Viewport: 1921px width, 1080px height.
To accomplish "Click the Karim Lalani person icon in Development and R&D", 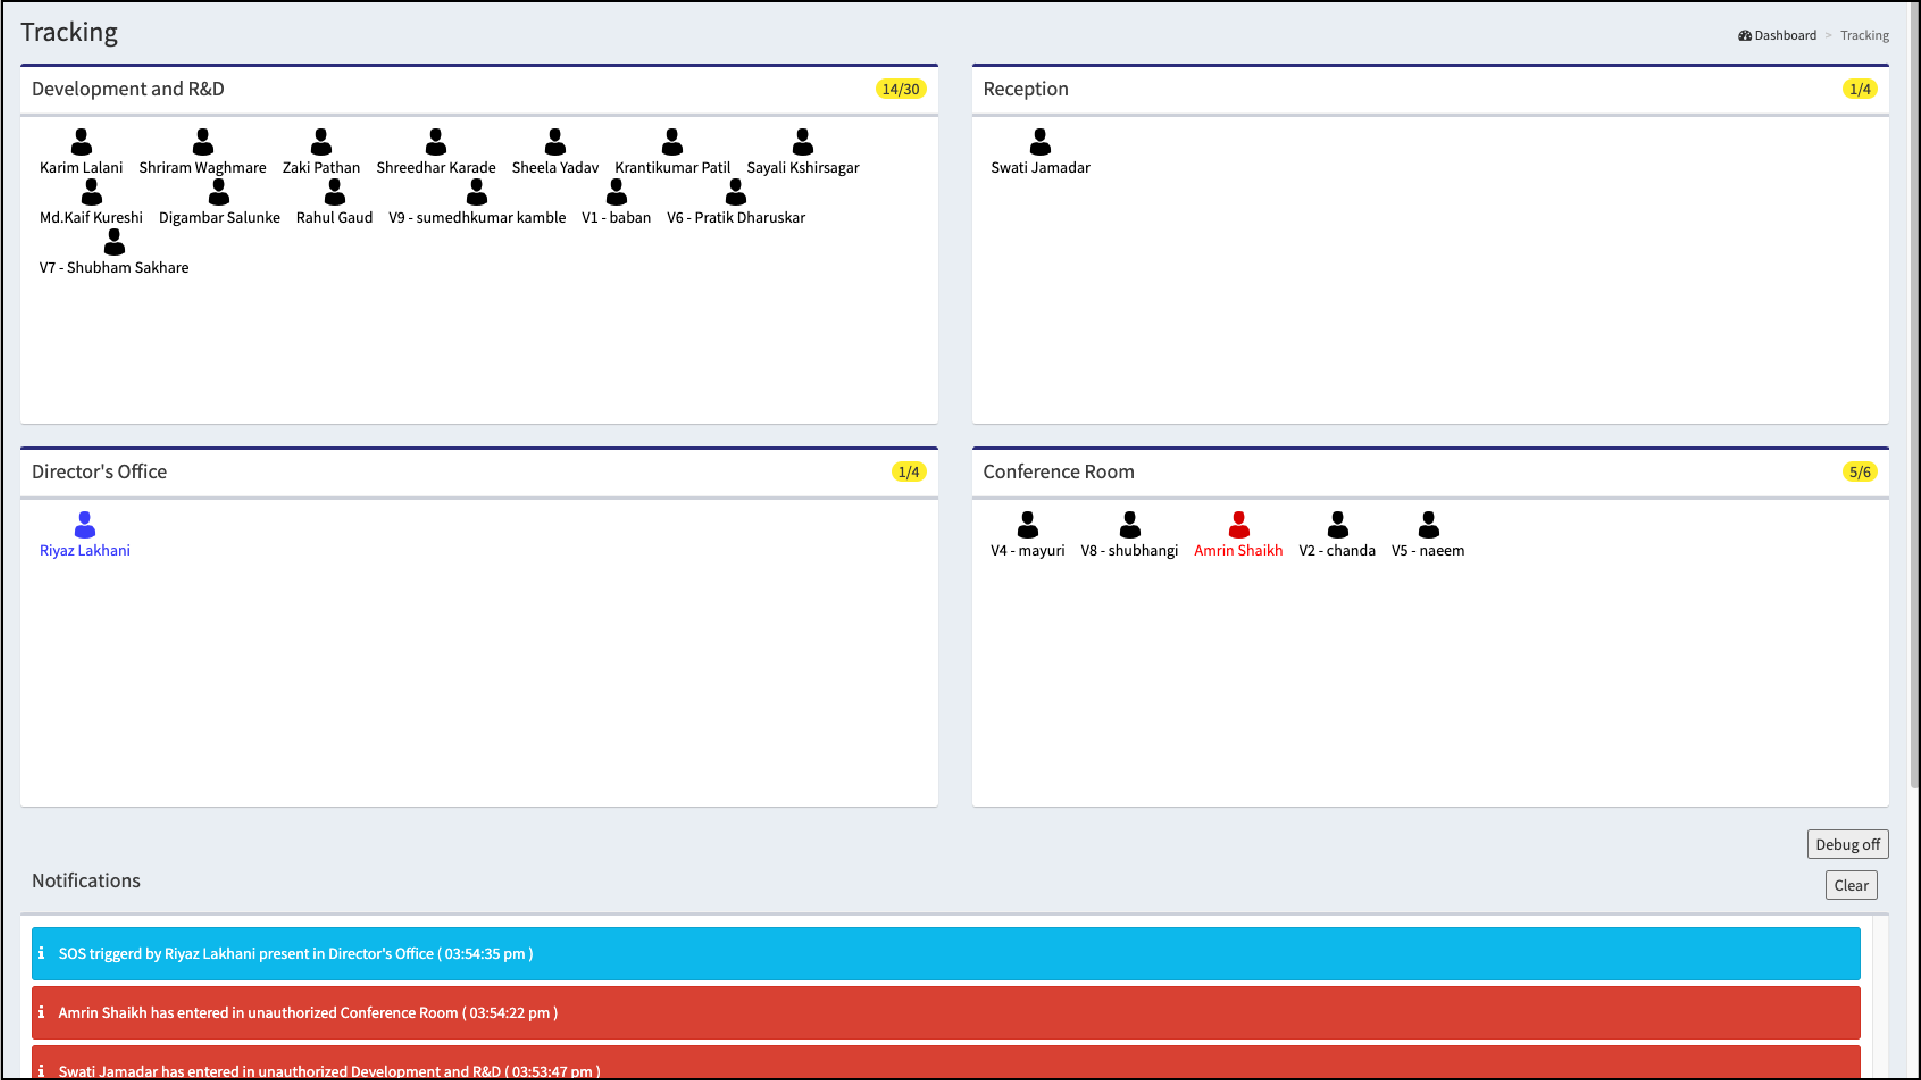I will tap(82, 140).
